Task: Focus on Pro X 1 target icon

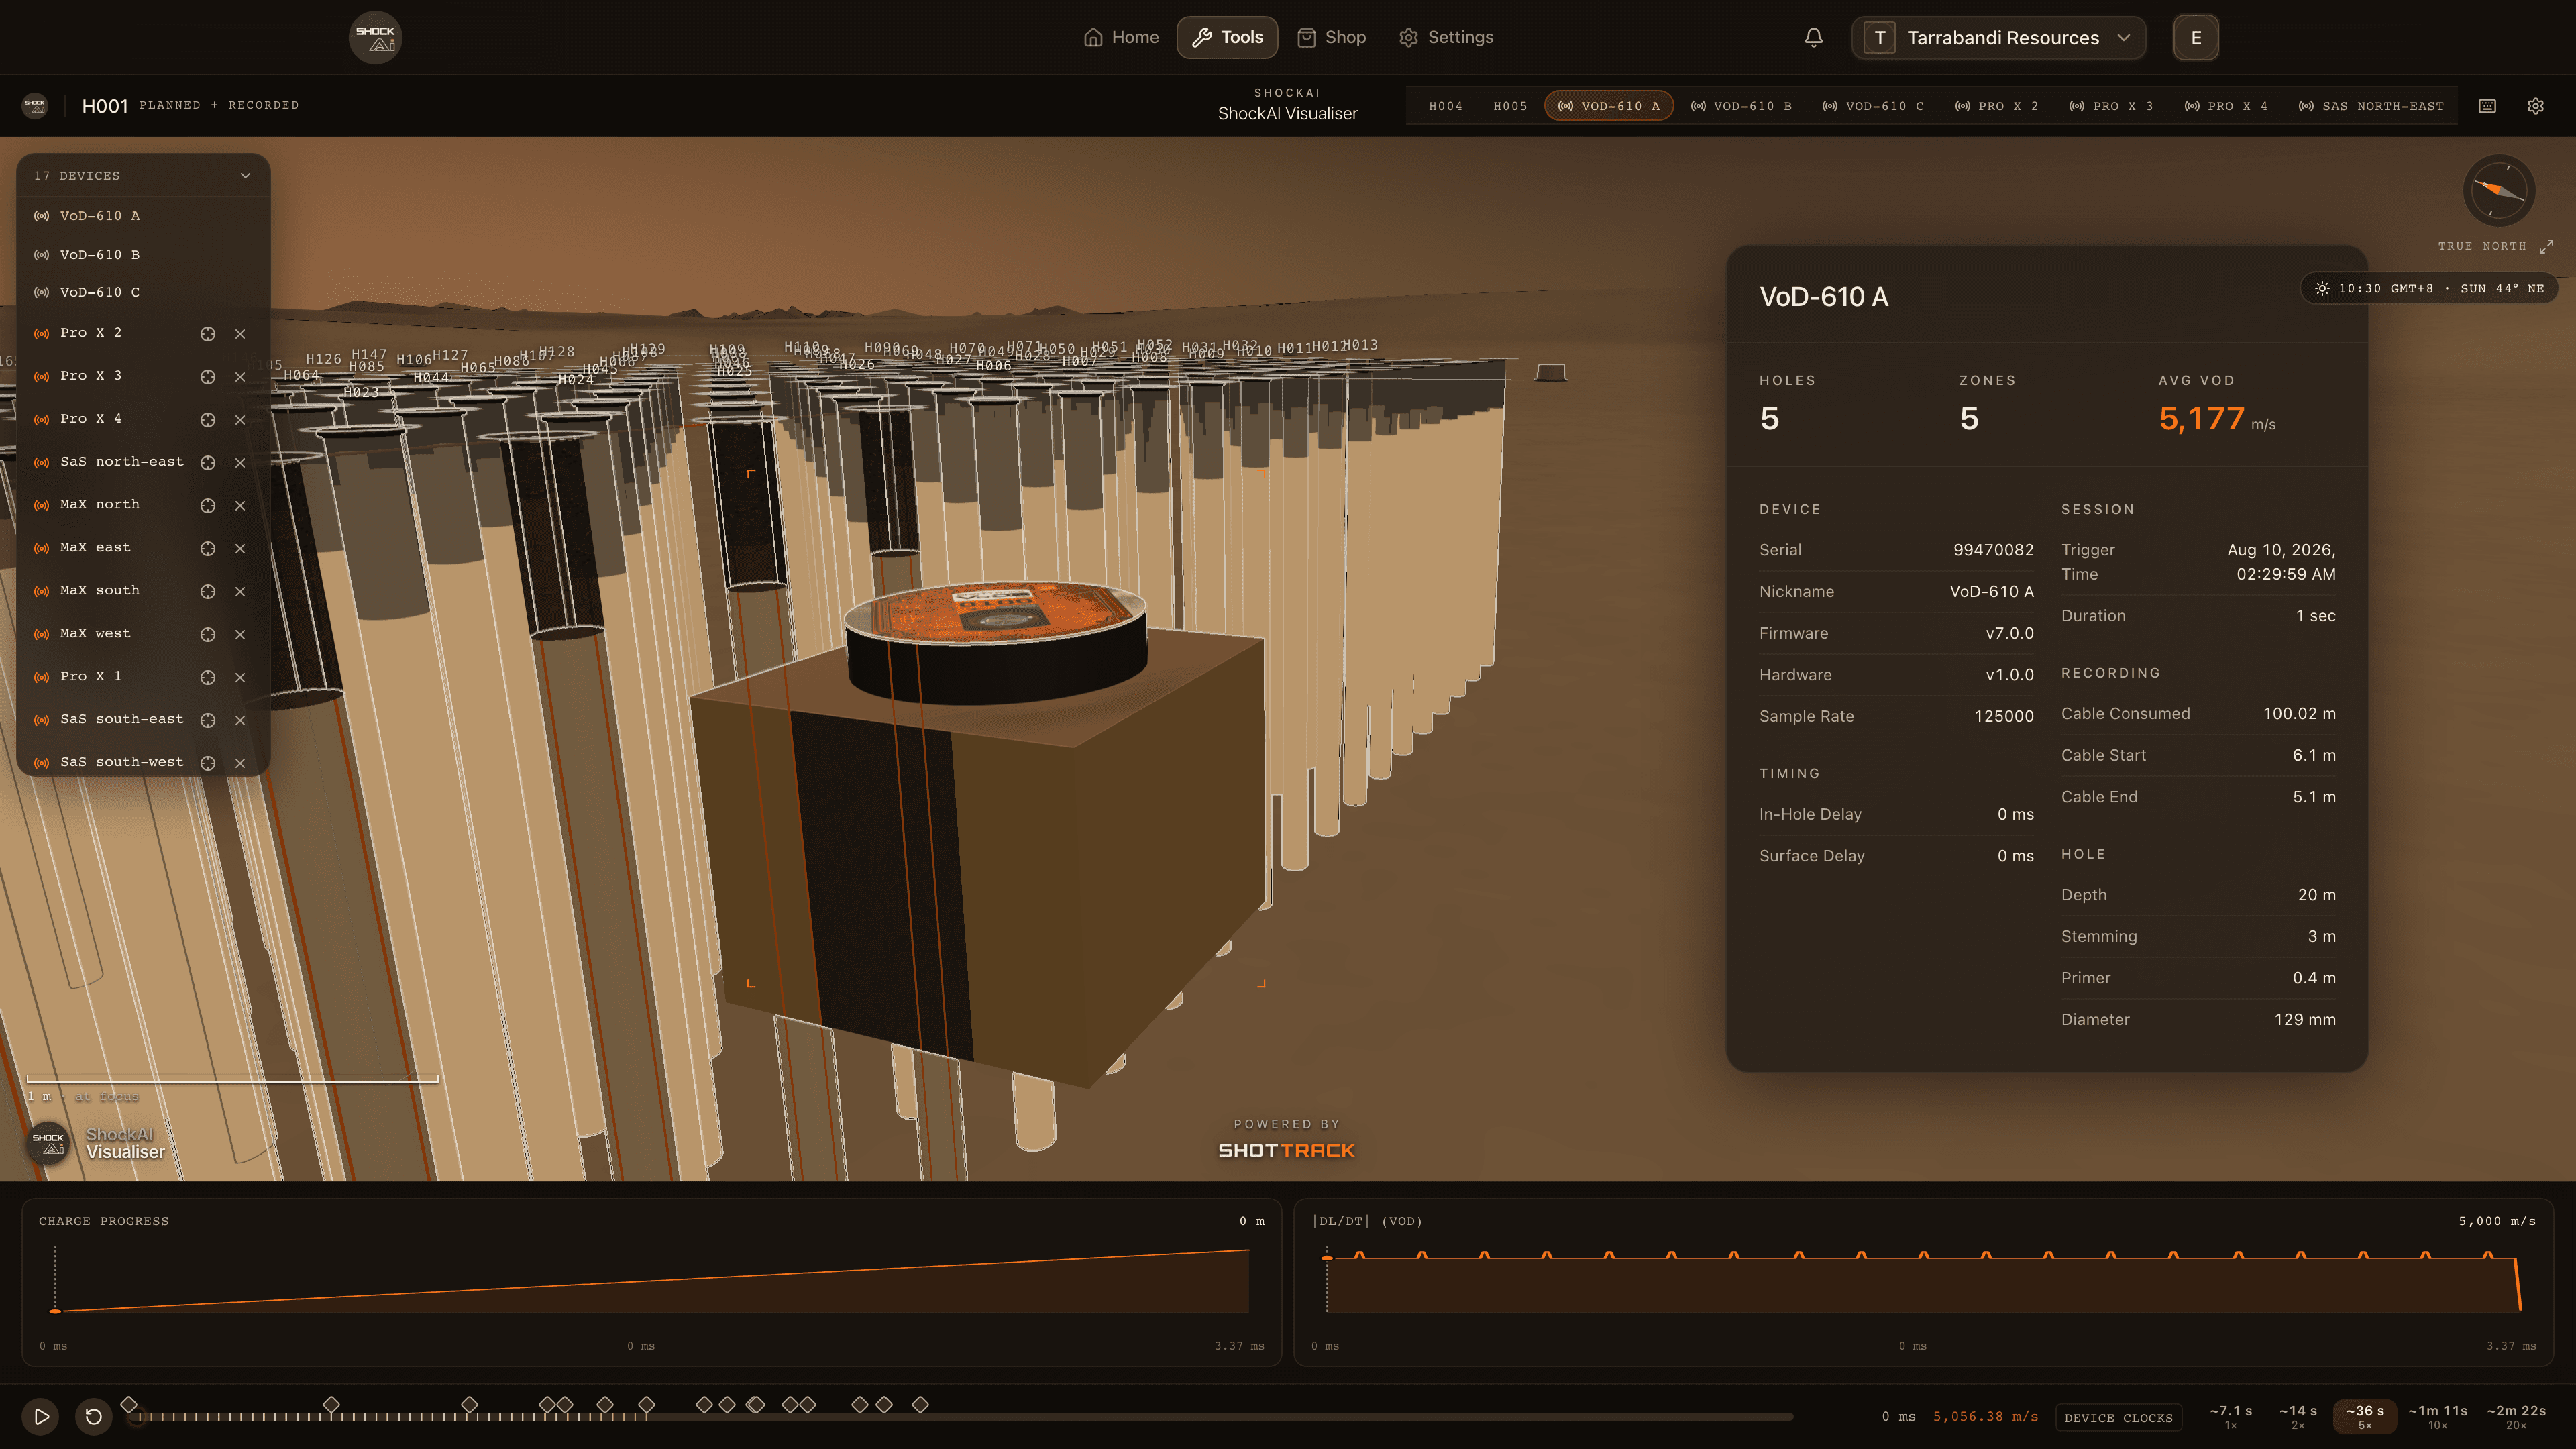Action: 207,677
